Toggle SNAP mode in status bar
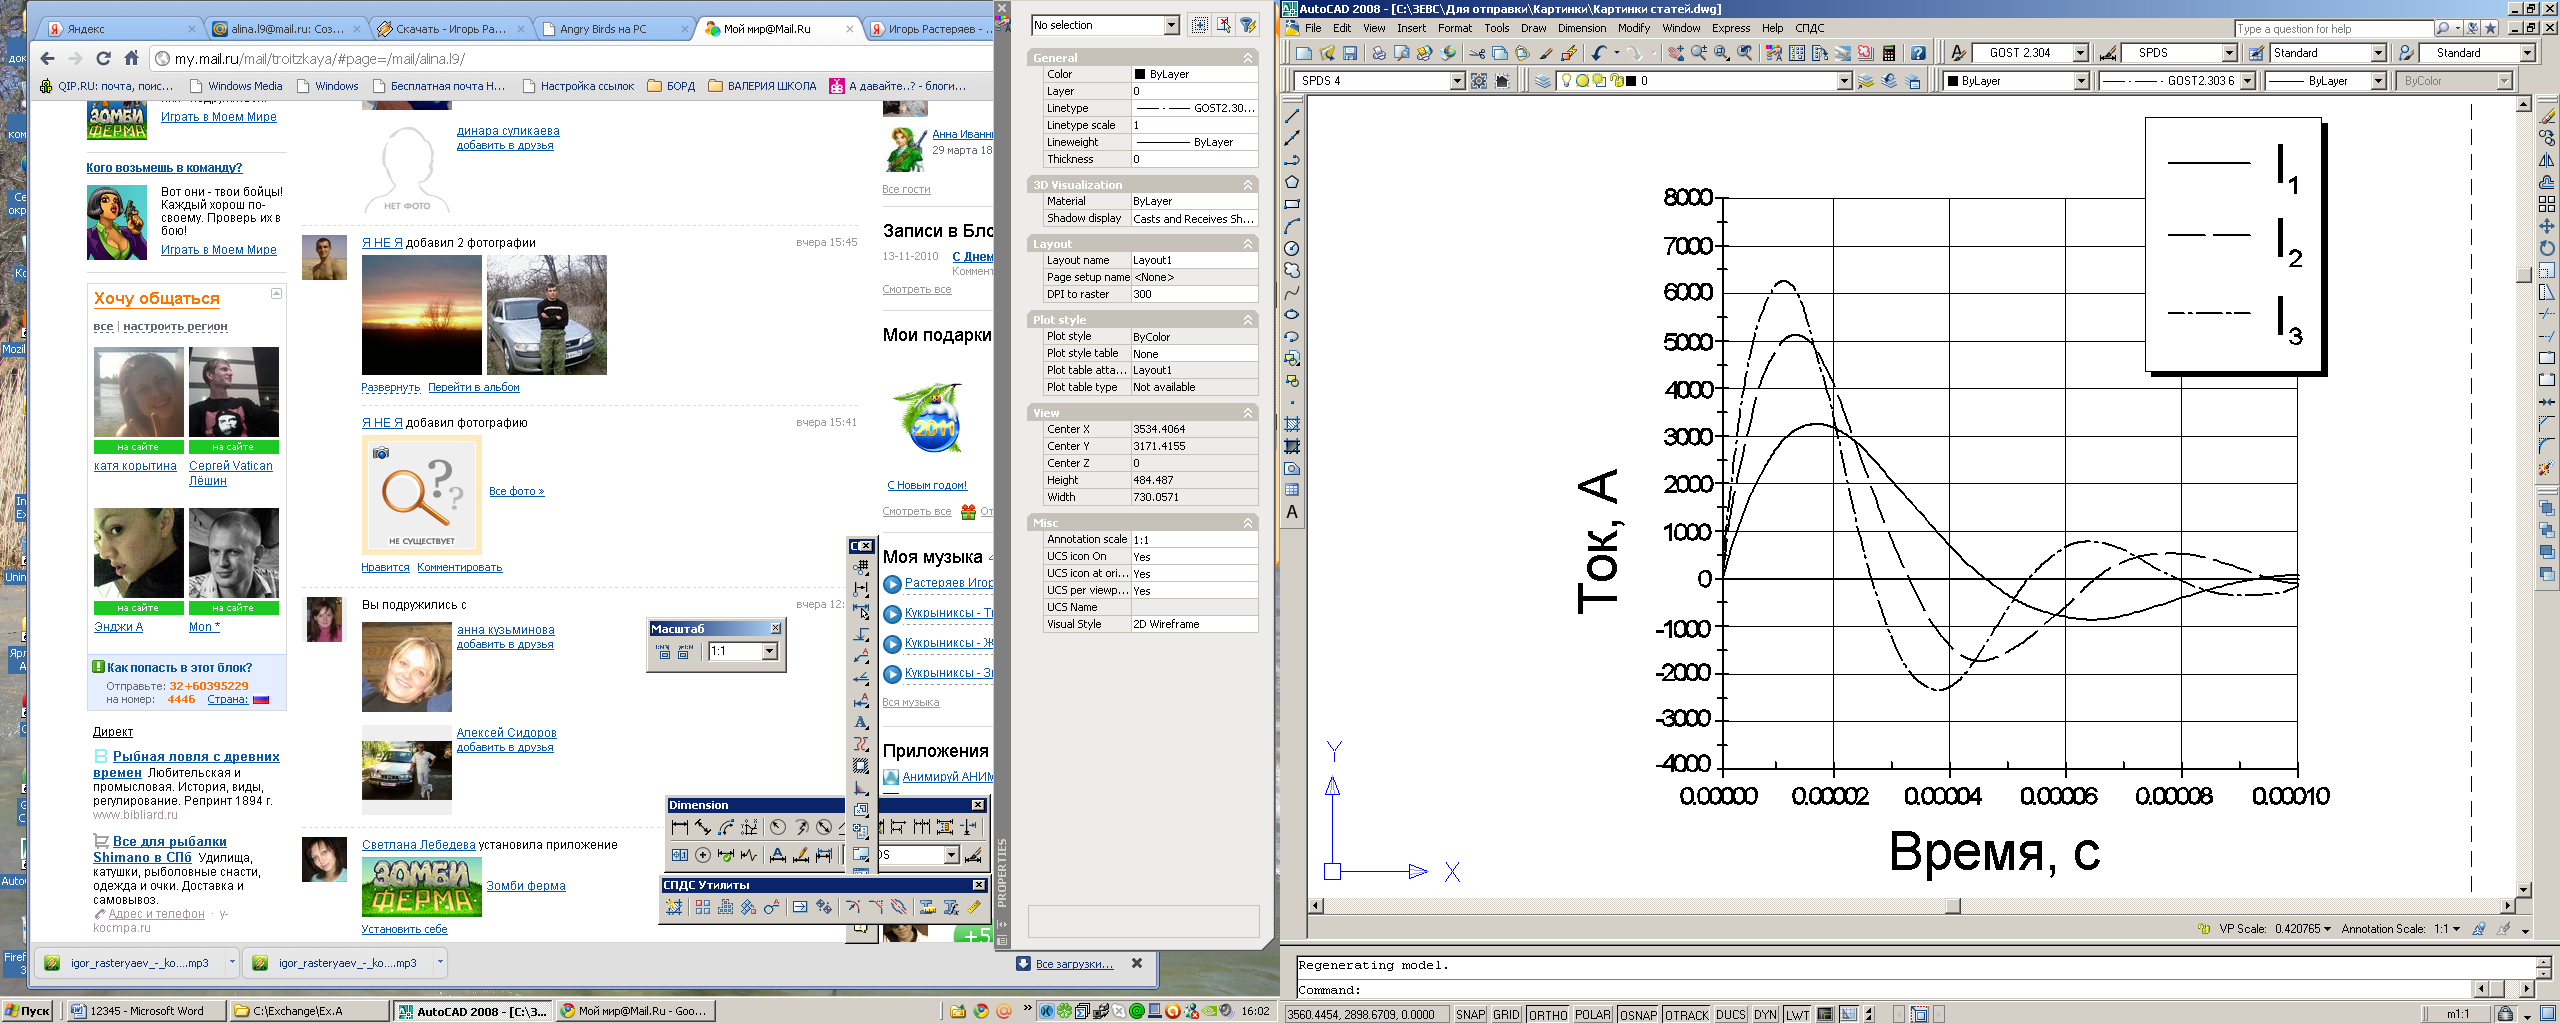Viewport: 2560px width, 1024px height. tap(1470, 1014)
